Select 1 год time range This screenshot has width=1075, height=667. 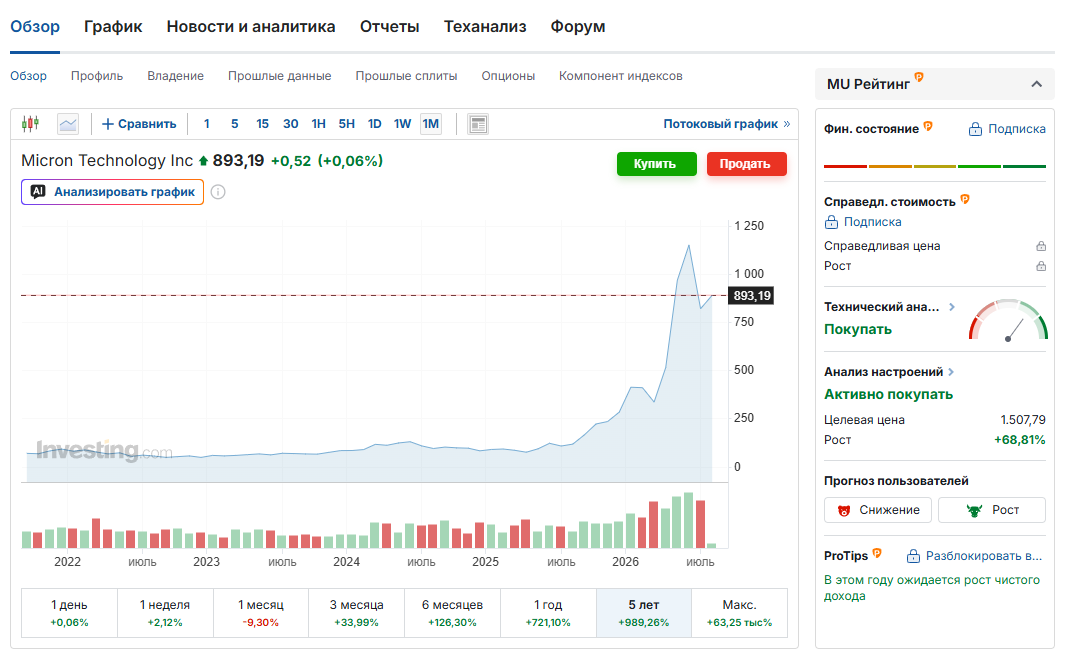[x=548, y=613]
